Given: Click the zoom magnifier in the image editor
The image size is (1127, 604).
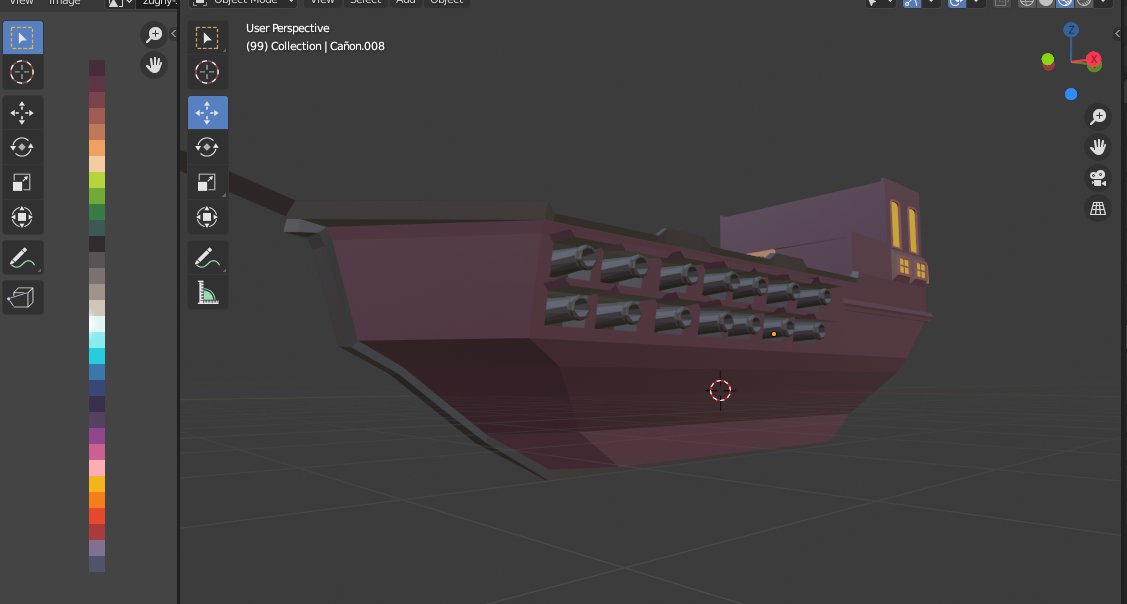Looking at the screenshot, I should coord(154,35).
